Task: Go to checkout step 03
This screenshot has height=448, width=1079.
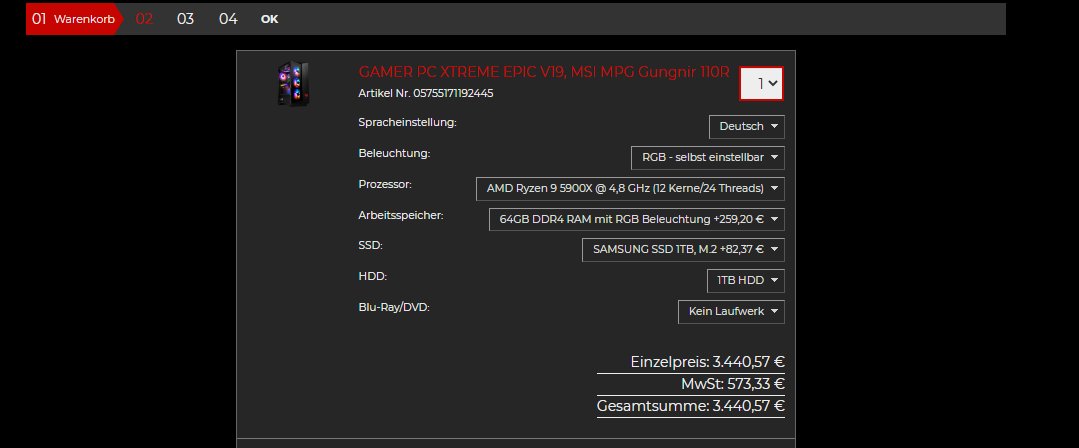Action: click(x=186, y=19)
